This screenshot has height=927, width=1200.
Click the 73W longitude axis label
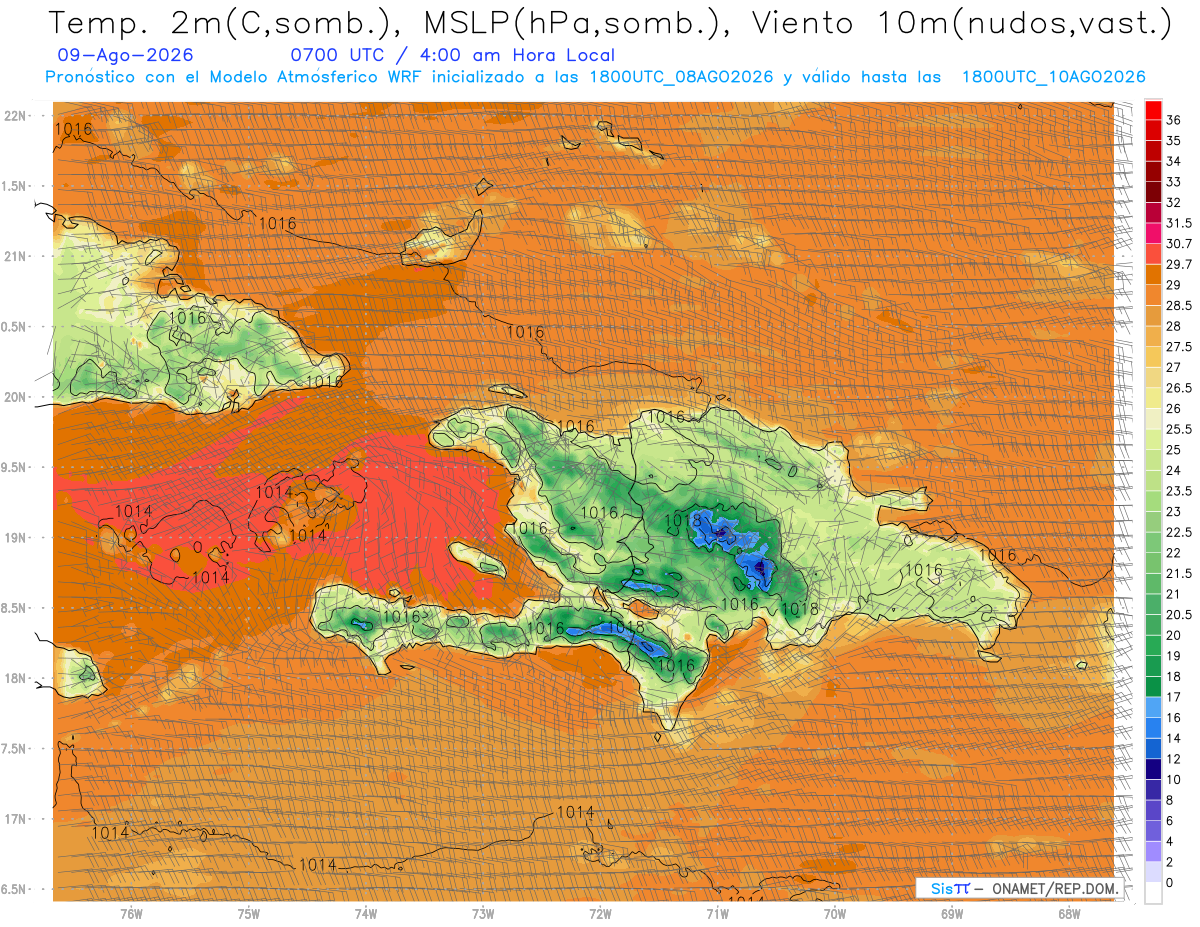pyautogui.click(x=483, y=914)
